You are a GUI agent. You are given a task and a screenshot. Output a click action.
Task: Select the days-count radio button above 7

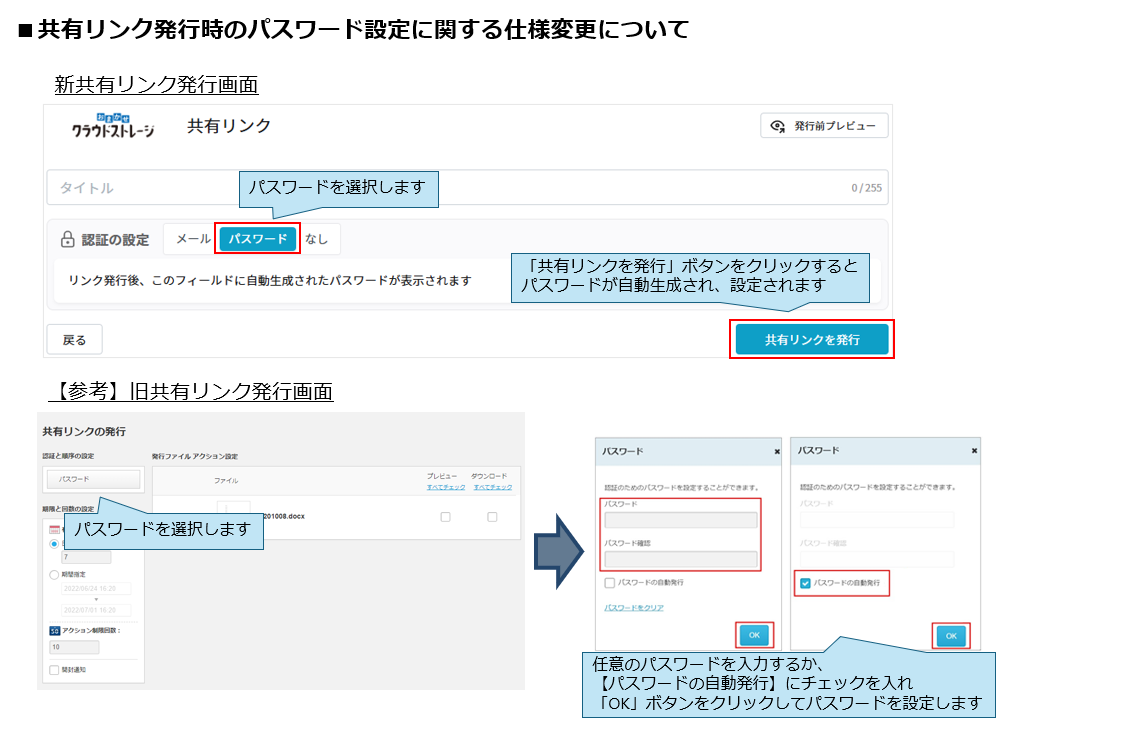click(x=54, y=544)
